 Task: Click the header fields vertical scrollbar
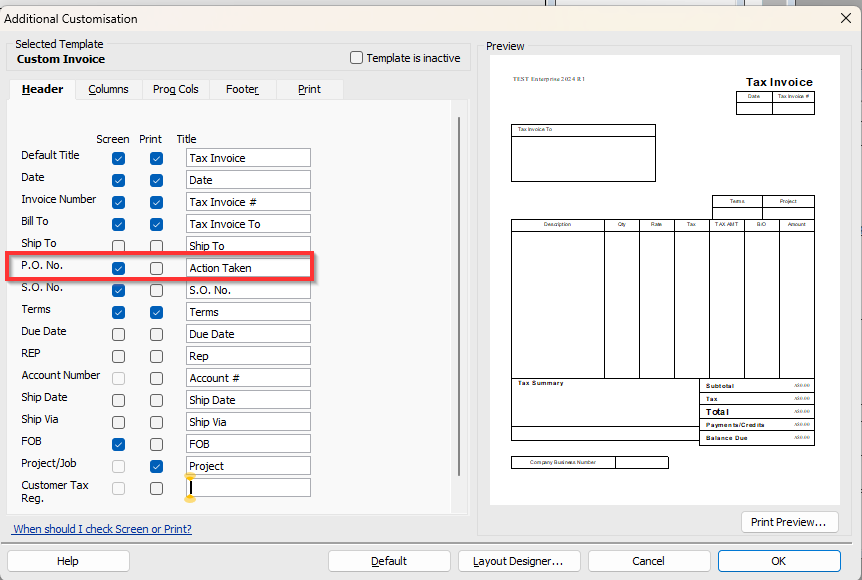point(459,297)
